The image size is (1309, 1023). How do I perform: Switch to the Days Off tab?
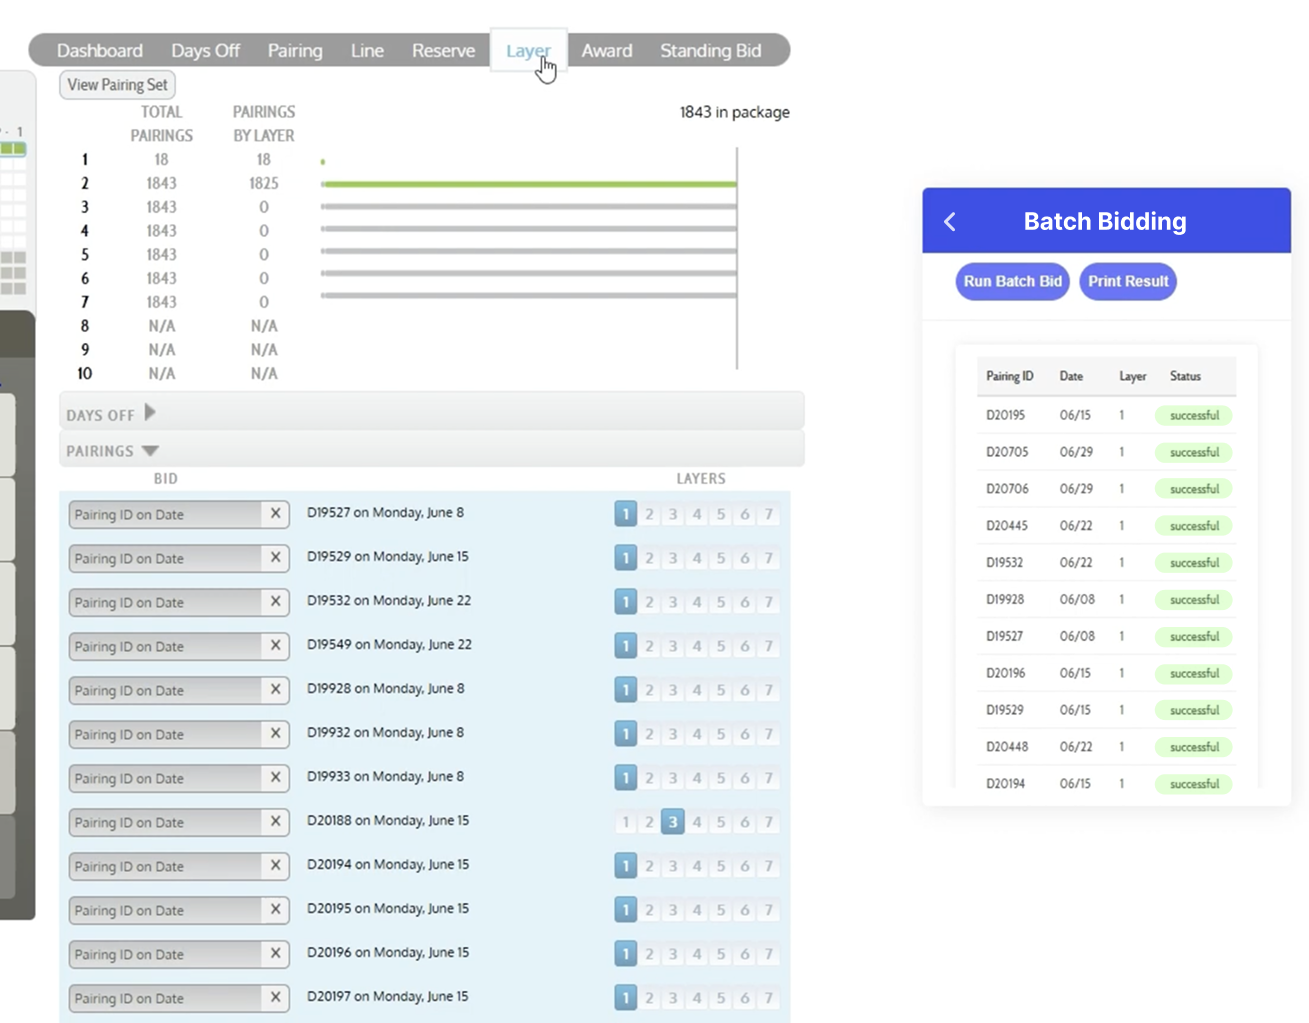[x=205, y=50]
